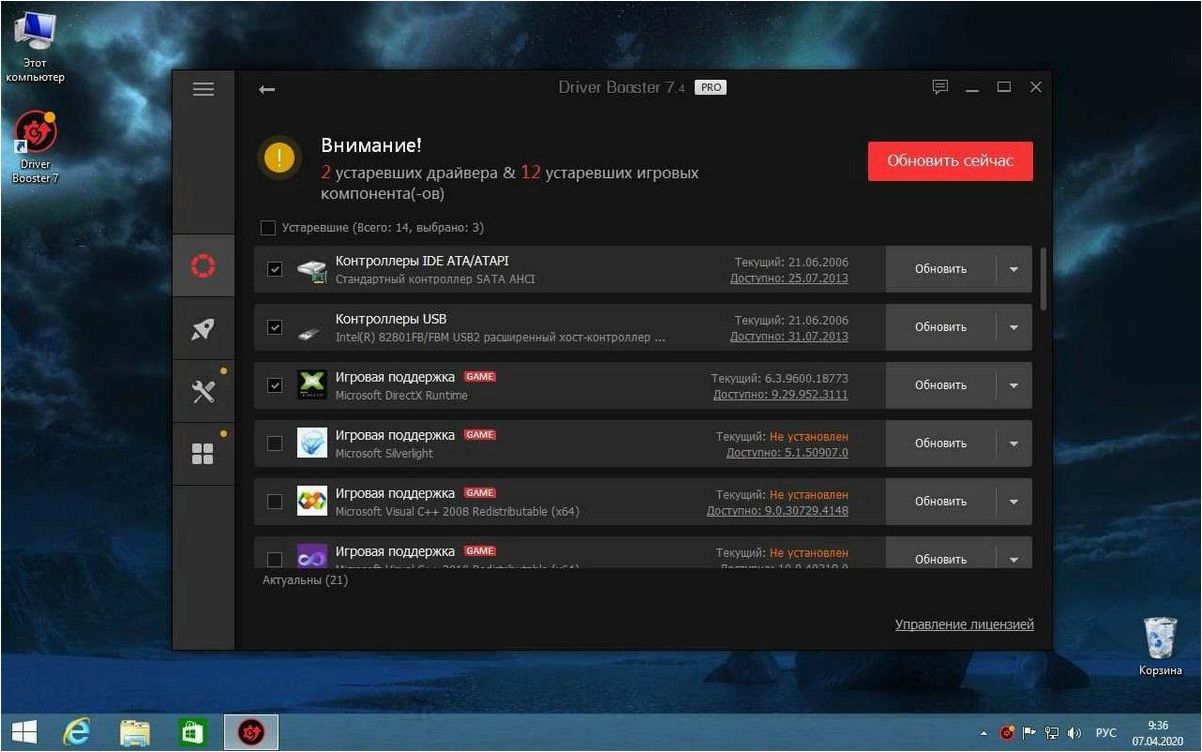Select the Scan lifebuoy icon in sidebar
The width and height of the screenshot is (1202, 752).
point(203,266)
